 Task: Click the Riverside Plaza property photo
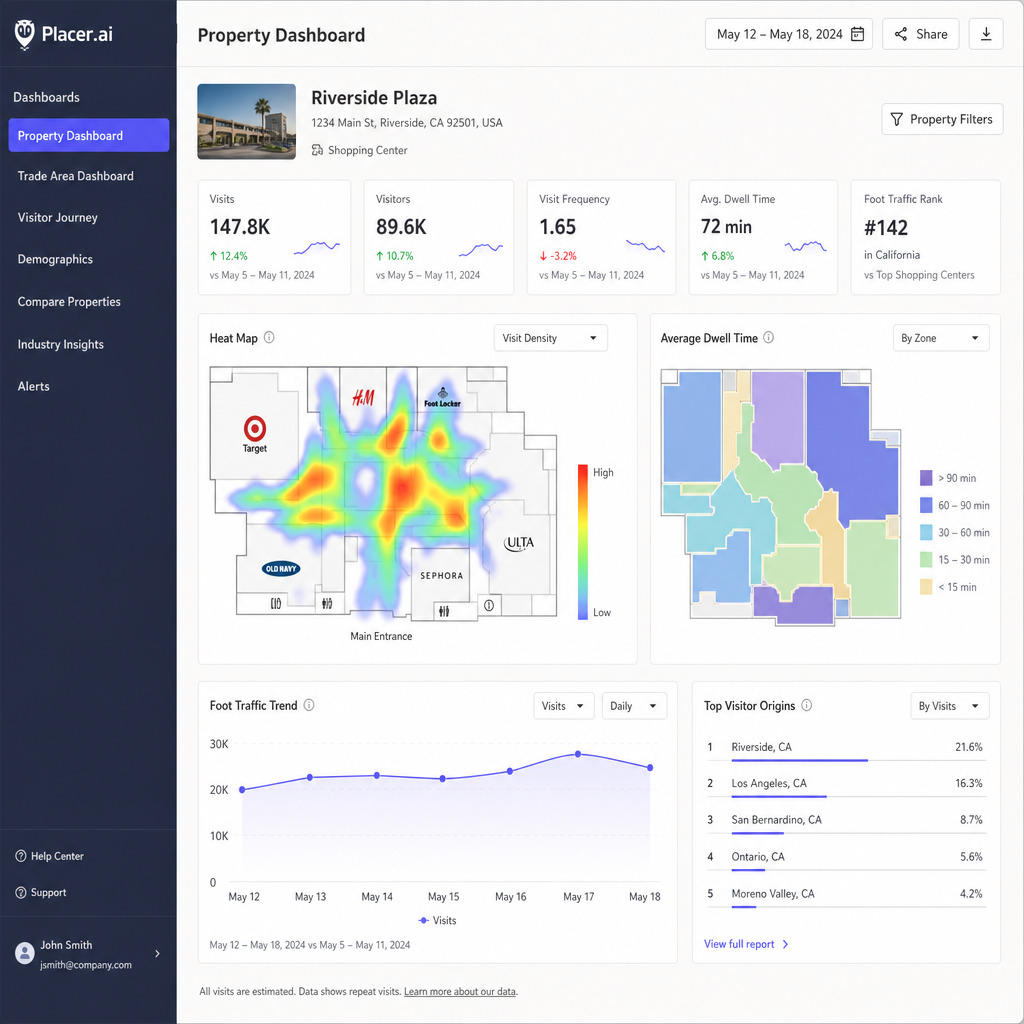click(246, 121)
